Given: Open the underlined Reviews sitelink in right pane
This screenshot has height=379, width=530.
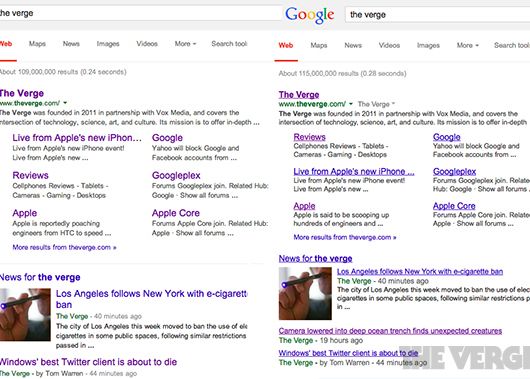Looking at the screenshot, I should [x=310, y=137].
